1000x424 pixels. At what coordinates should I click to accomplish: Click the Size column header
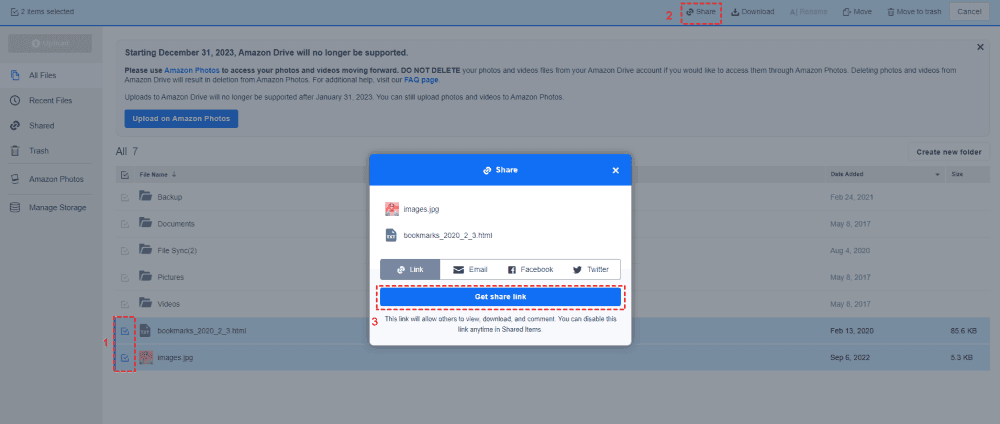pyautogui.click(x=957, y=175)
